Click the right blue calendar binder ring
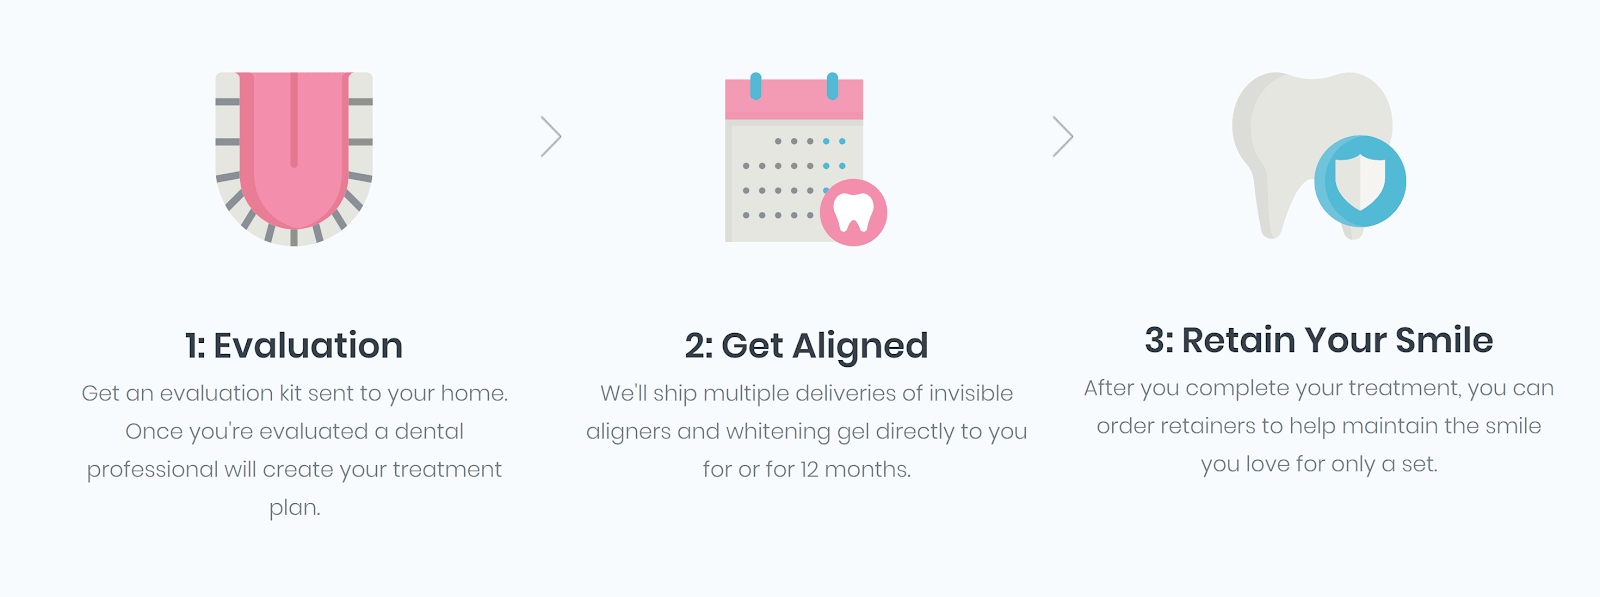This screenshot has height=597, width=1600. point(832,86)
